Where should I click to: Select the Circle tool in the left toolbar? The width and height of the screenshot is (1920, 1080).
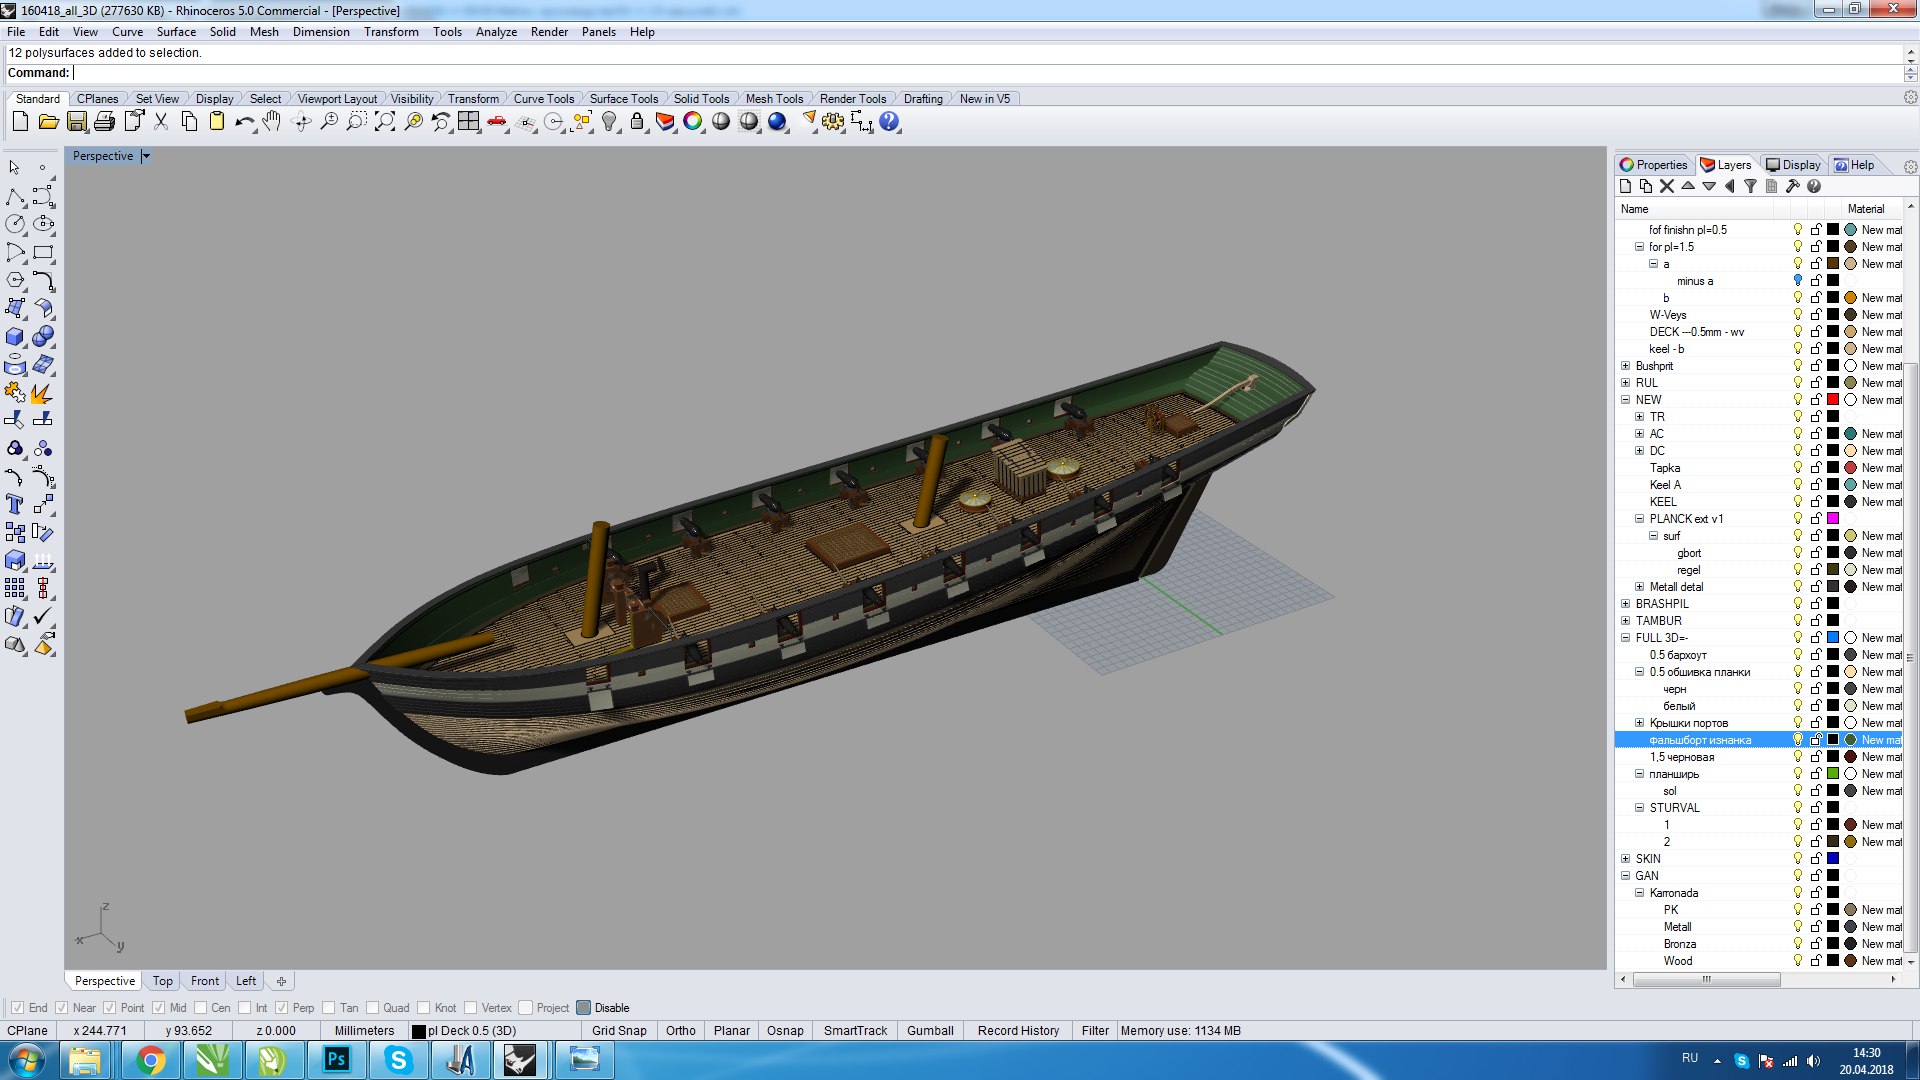[16, 224]
